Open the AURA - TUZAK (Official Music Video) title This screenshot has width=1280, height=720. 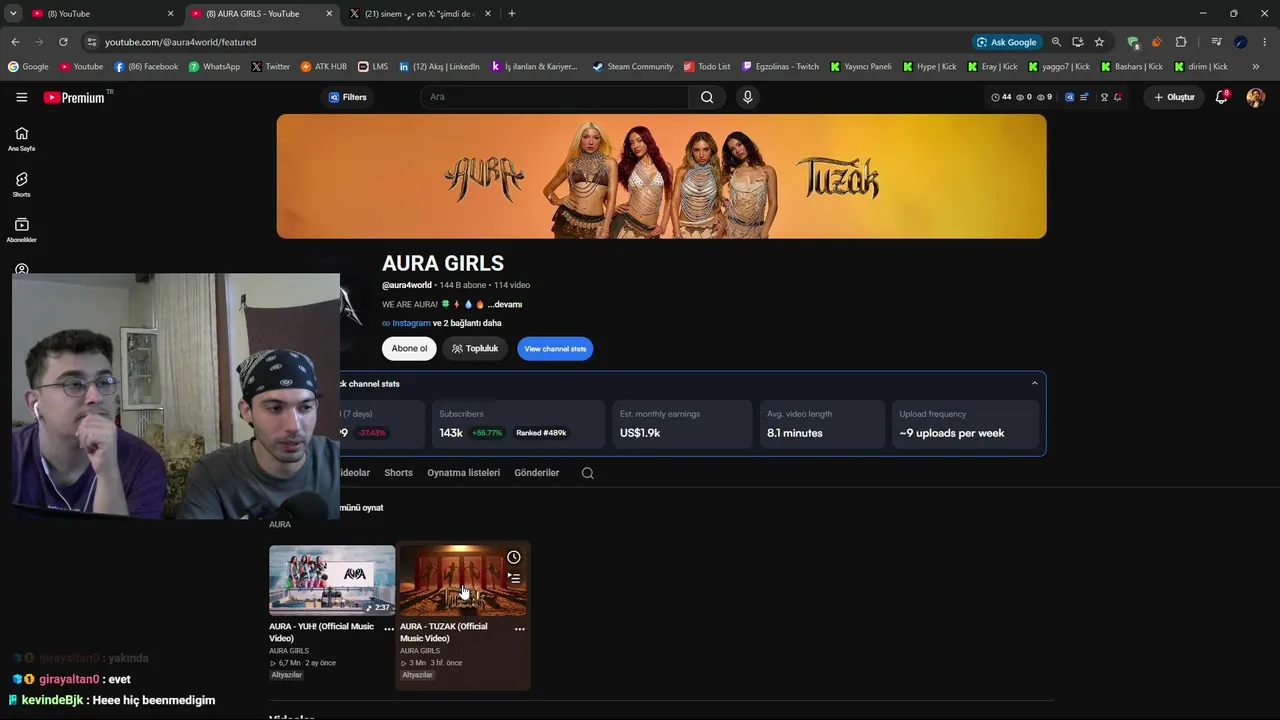tap(444, 632)
